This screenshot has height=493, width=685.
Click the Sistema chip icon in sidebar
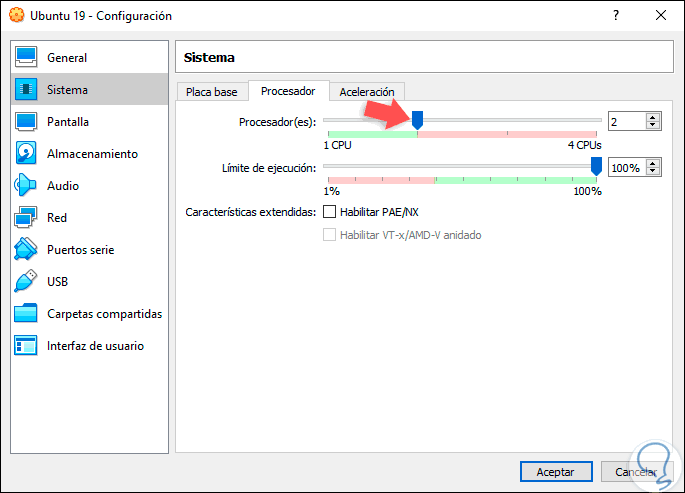point(26,89)
